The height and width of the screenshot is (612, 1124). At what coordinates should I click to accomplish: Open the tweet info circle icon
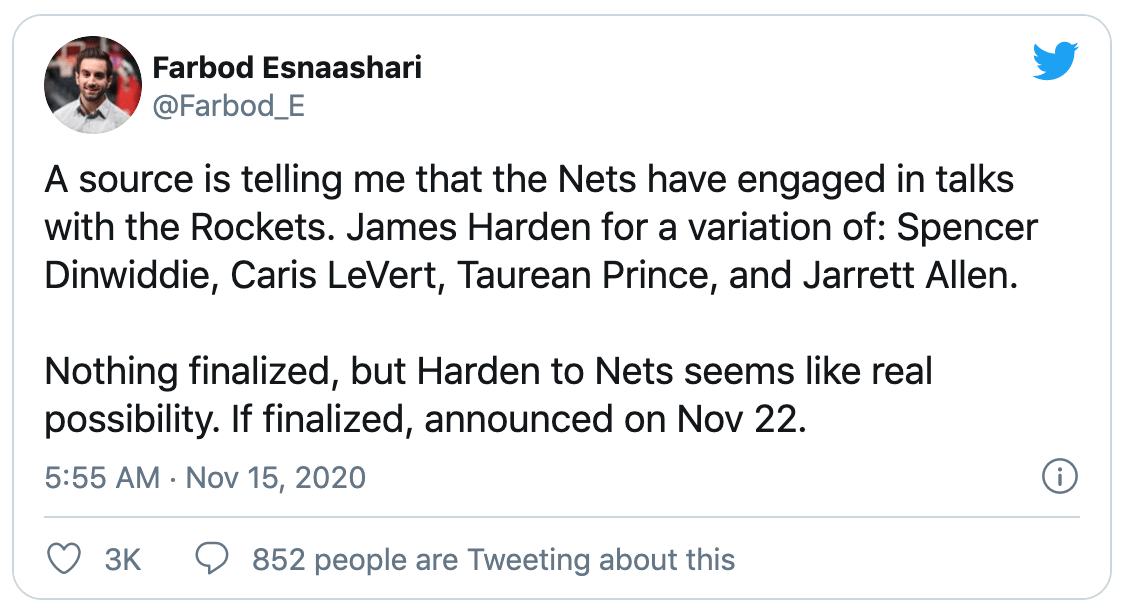1059,477
